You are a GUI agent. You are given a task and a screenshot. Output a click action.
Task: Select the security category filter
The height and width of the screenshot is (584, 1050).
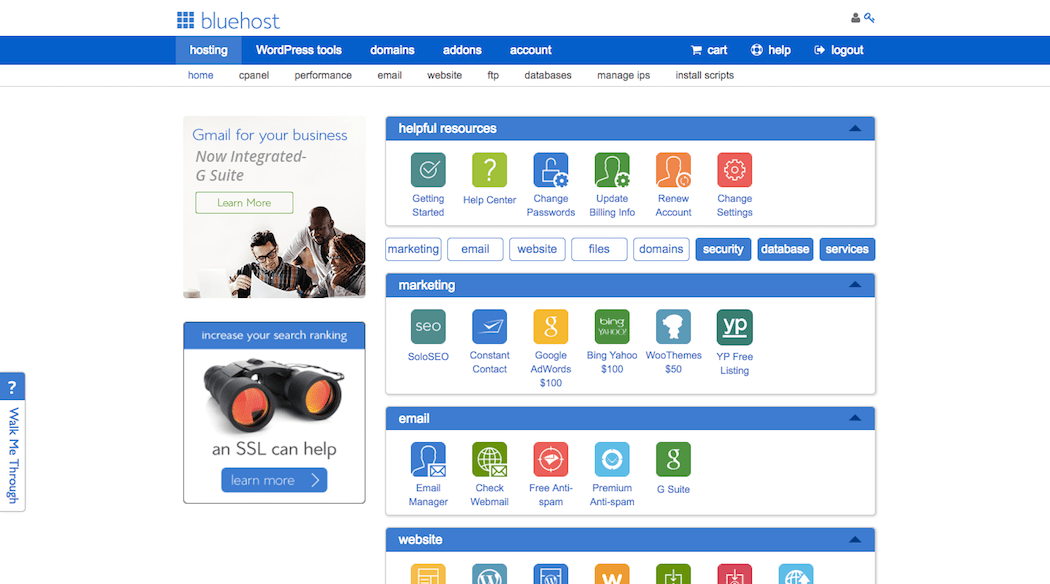[723, 249]
